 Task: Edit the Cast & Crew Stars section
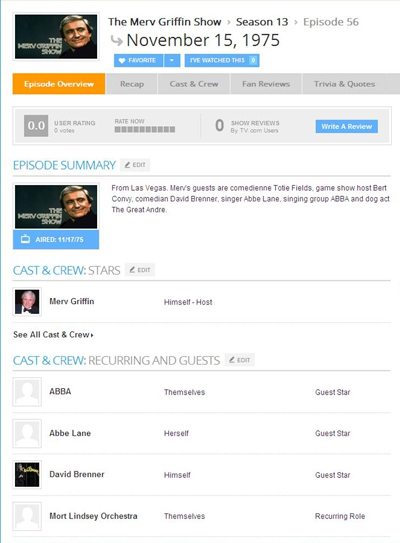click(x=140, y=270)
